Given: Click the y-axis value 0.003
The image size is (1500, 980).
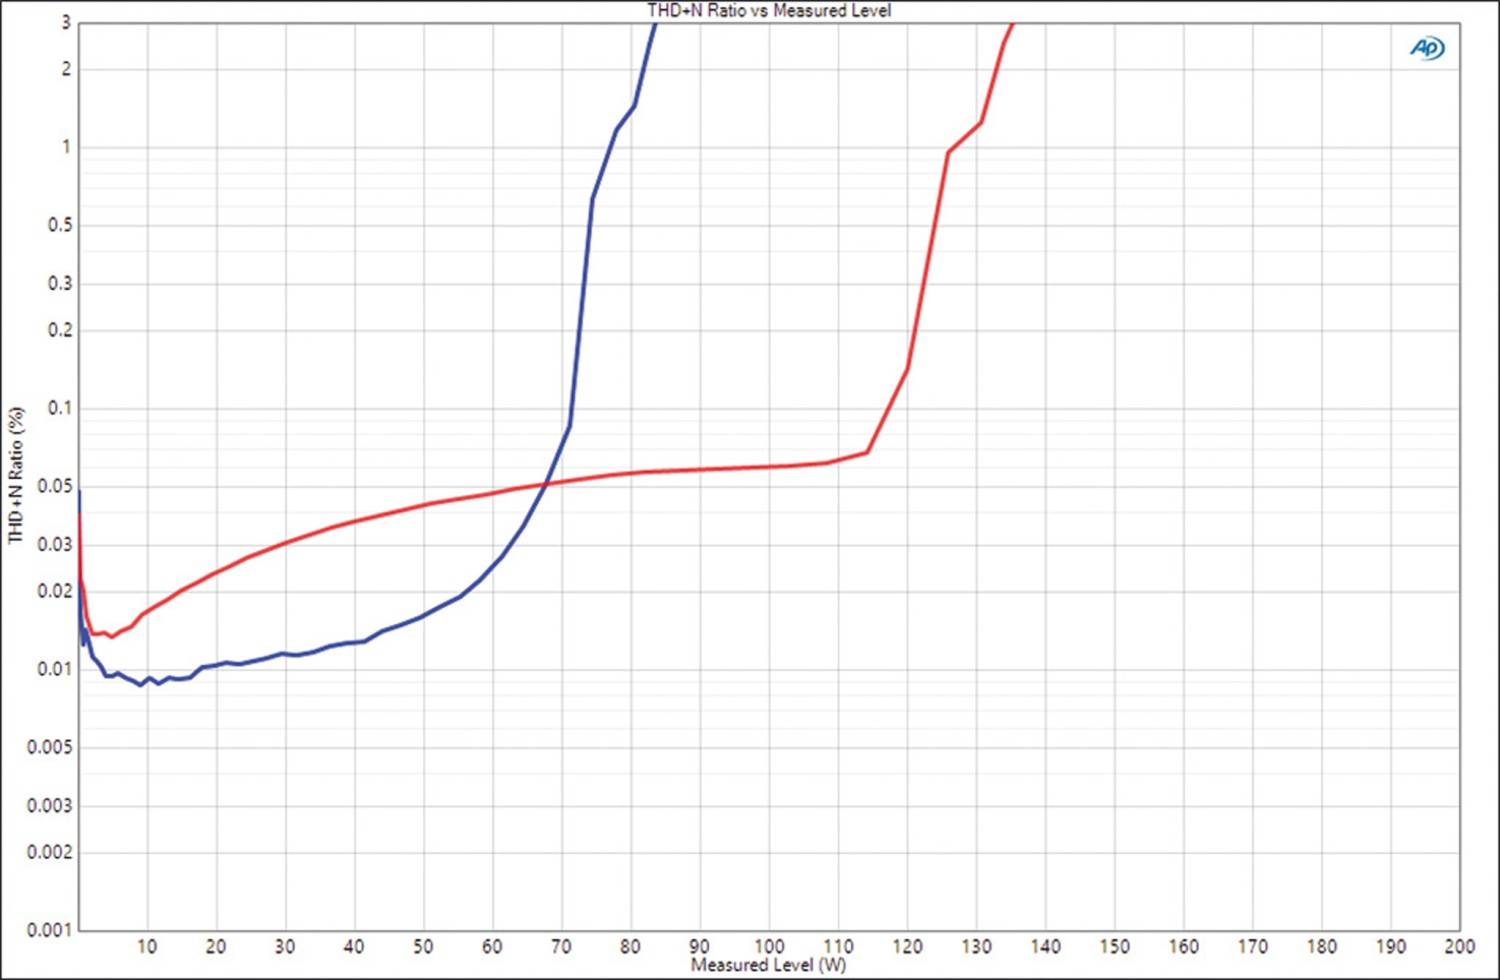Looking at the screenshot, I should (x=50, y=805).
